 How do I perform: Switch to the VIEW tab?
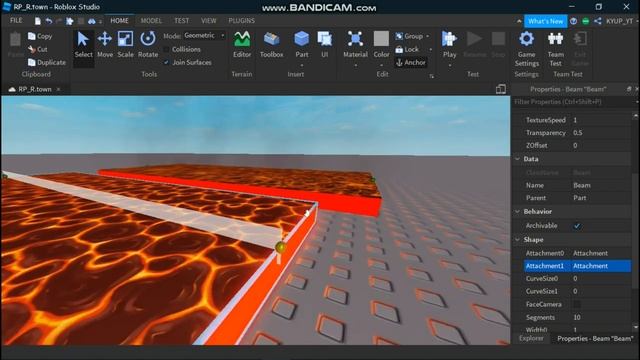click(x=208, y=20)
